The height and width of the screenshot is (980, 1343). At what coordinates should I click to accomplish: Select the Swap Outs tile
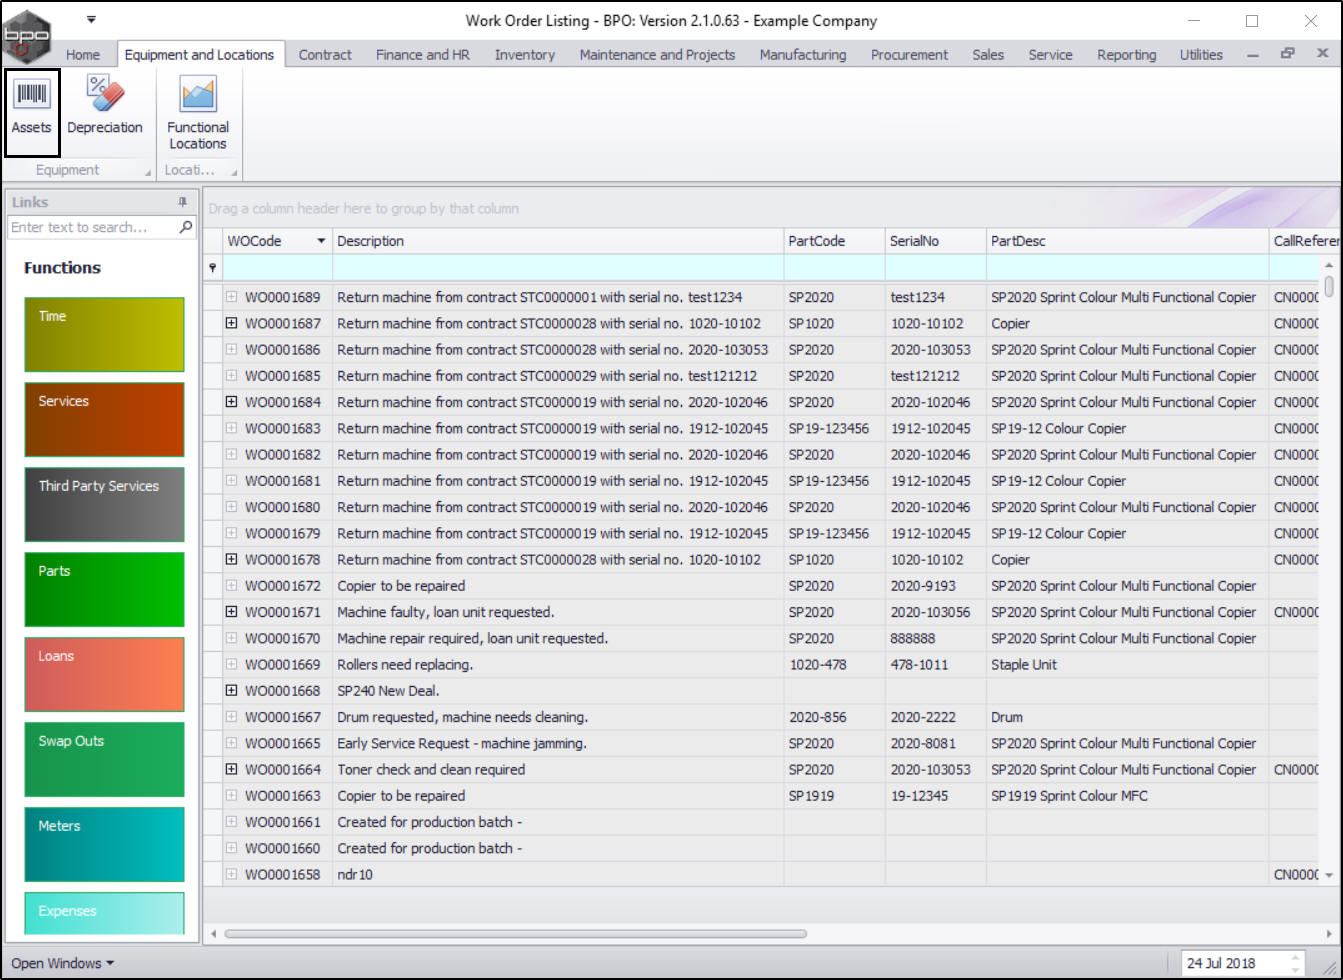[x=104, y=759]
